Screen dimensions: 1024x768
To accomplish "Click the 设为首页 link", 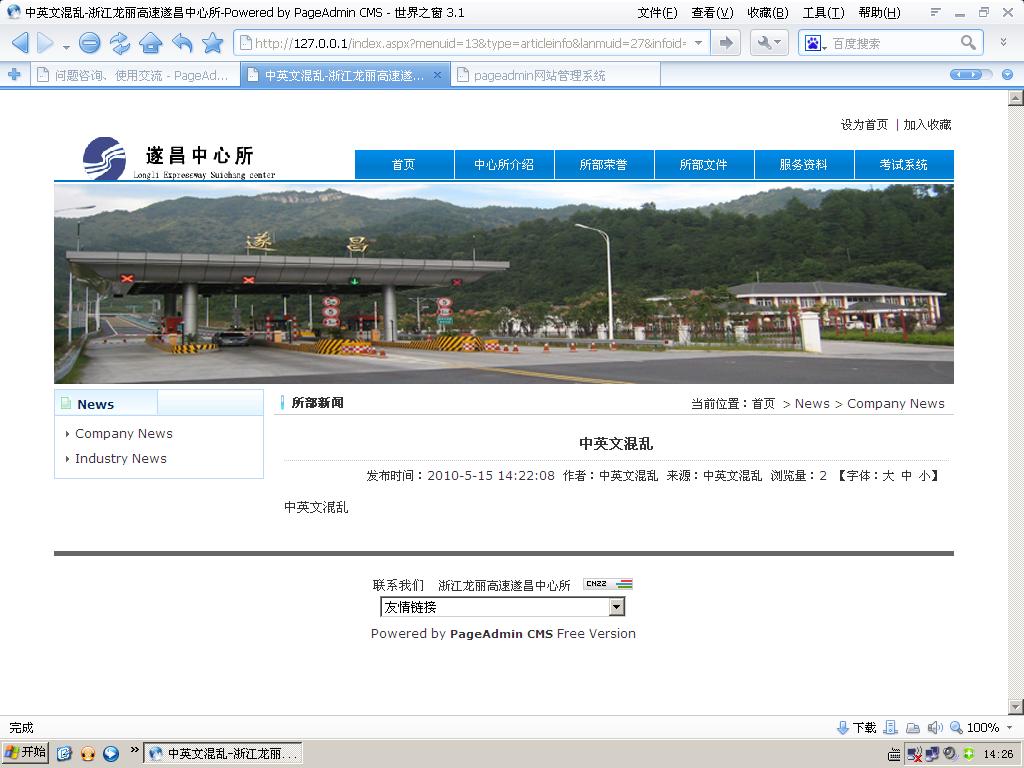I will coord(864,124).
